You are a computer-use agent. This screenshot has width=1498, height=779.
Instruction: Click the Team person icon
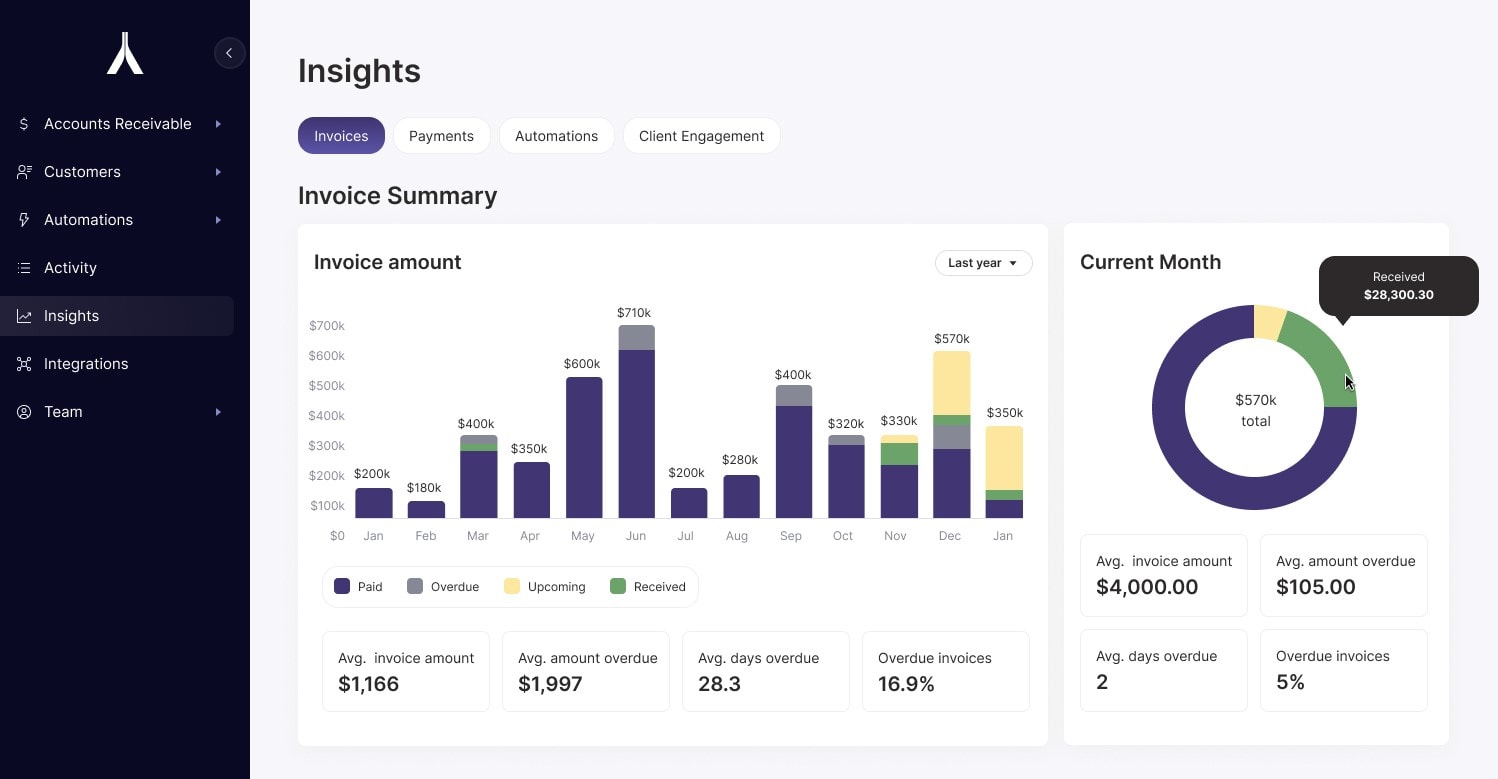point(24,412)
